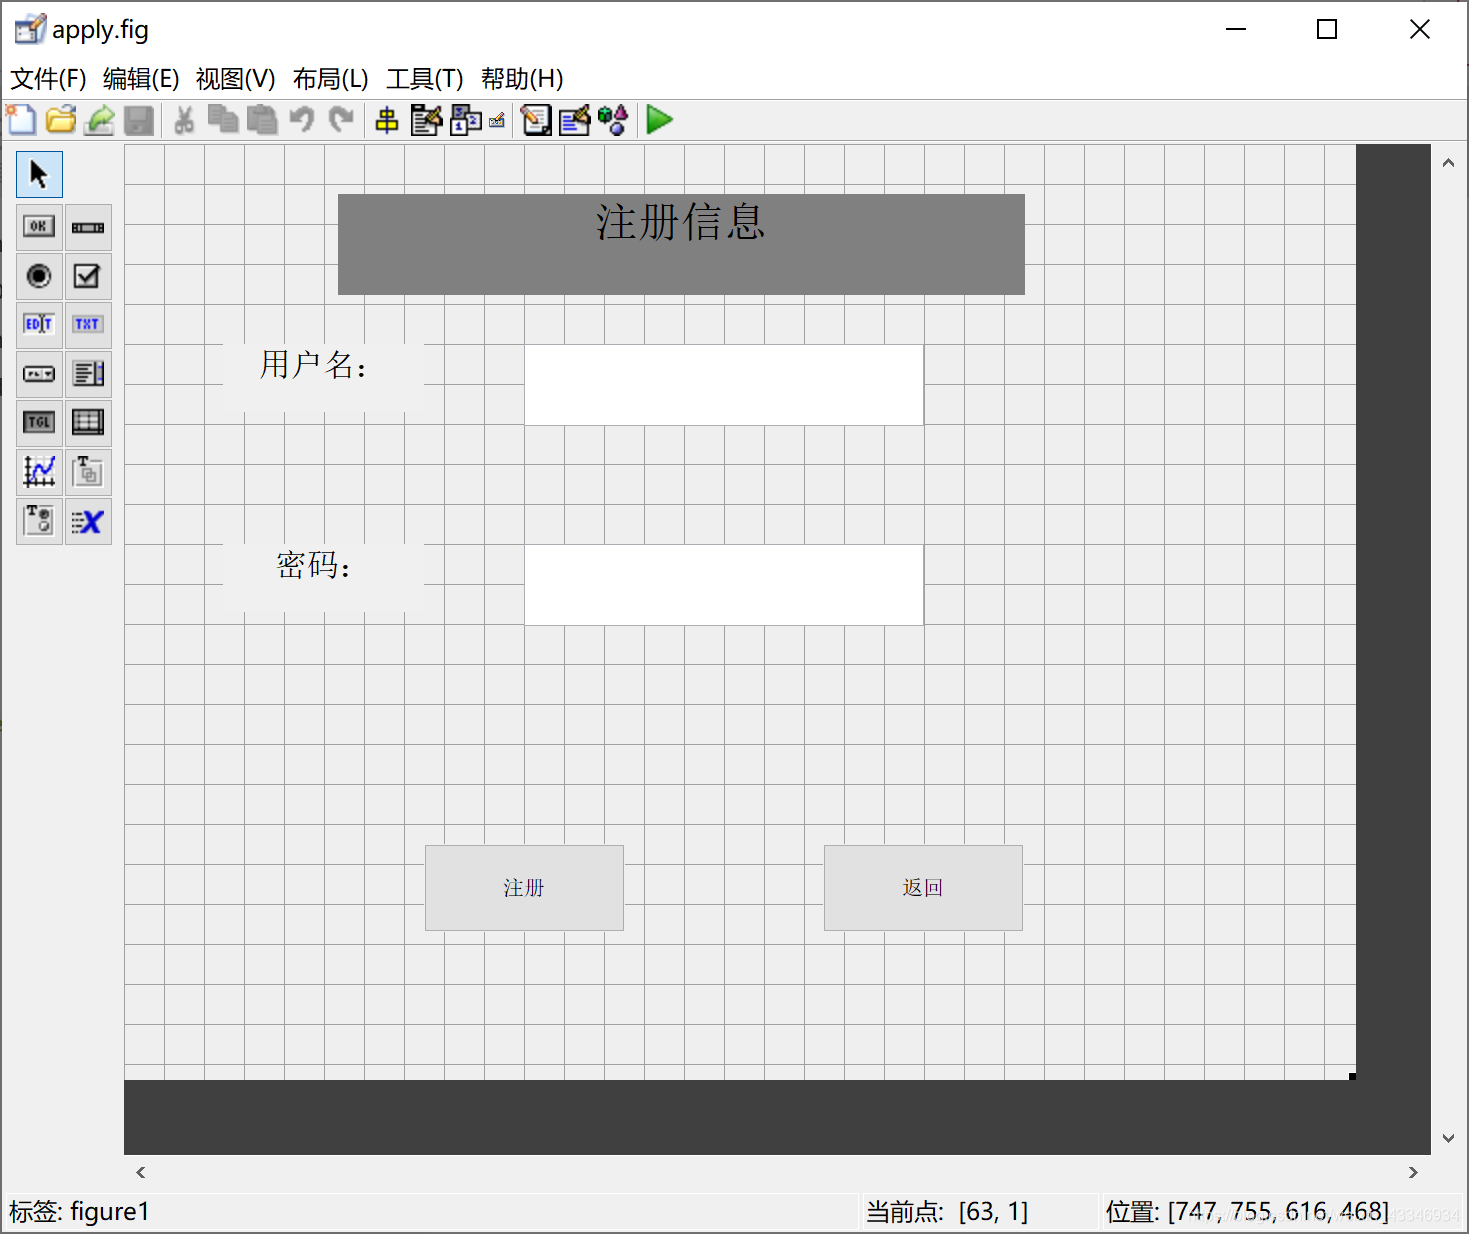Click the Paste toolbar icon
The width and height of the screenshot is (1469, 1234).
(262, 120)
